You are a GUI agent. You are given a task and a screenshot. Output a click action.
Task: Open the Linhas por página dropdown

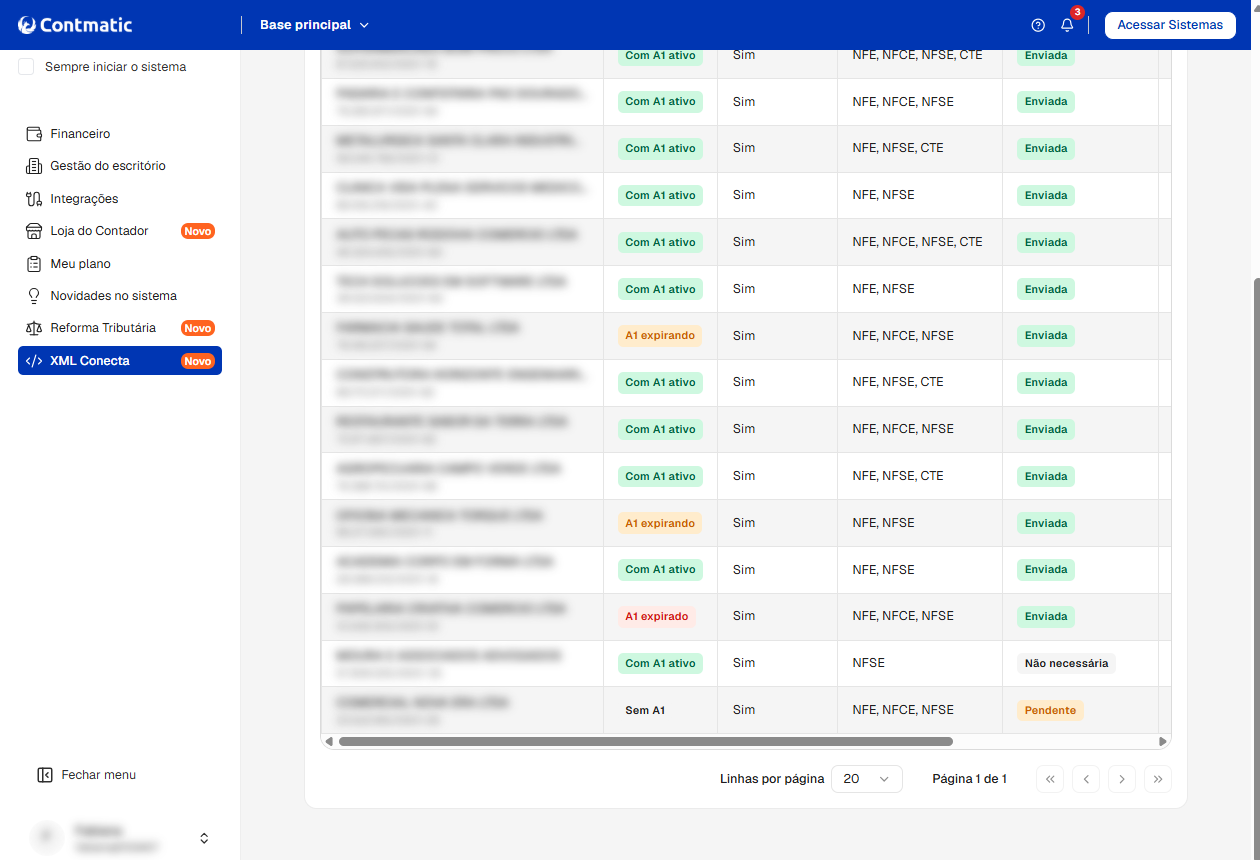coord(867,779)
